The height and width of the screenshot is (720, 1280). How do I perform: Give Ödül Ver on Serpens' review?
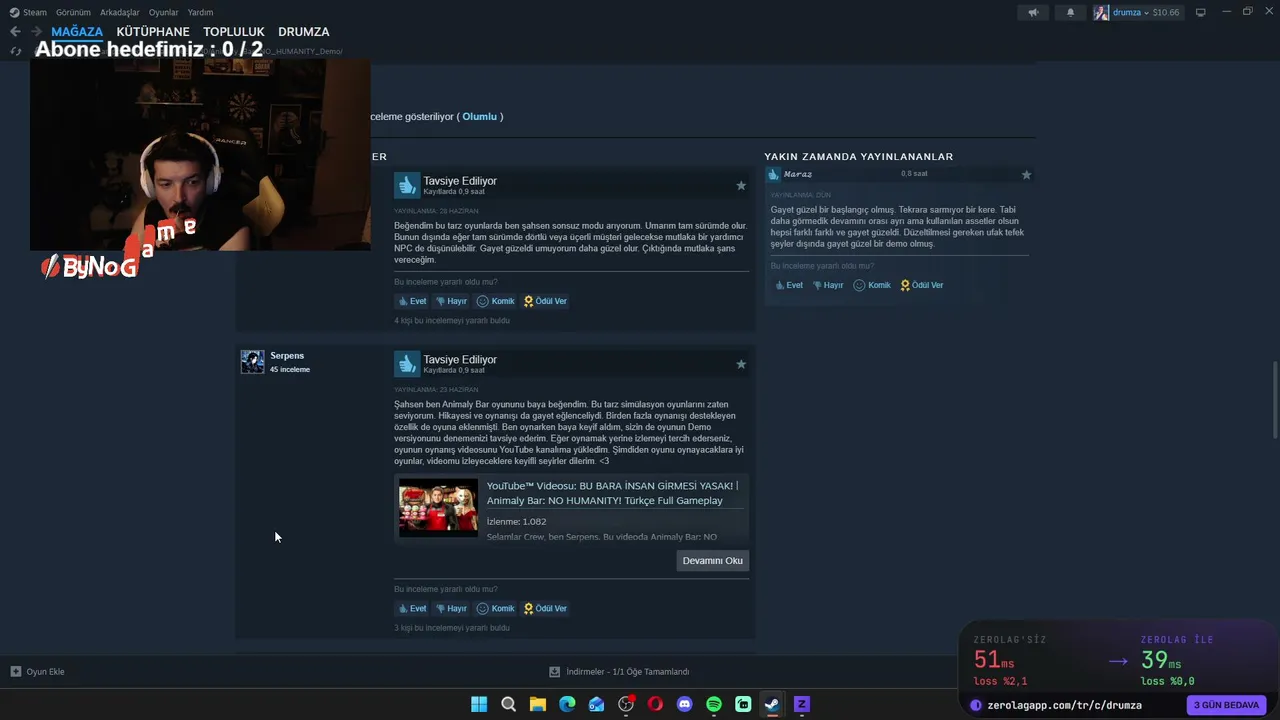[545, 608]
